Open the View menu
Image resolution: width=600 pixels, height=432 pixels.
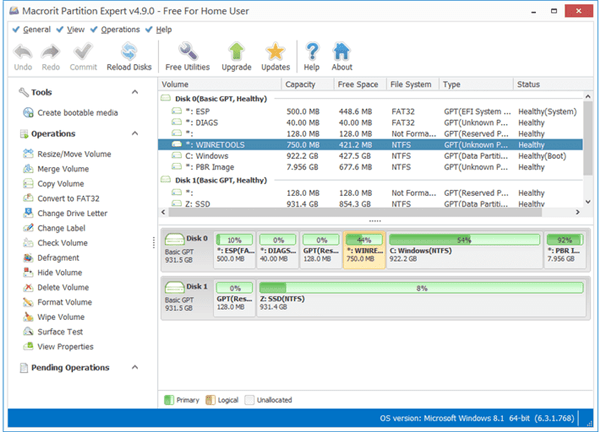point(70,29)
